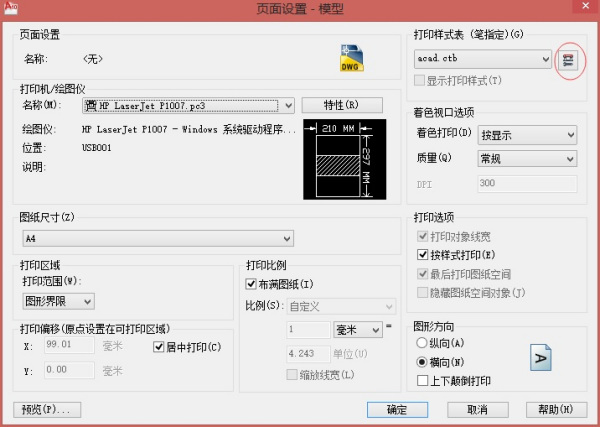Open the plot style table editor icon
The width and height of the screenshot is (600, 427).
pos(568,60)
